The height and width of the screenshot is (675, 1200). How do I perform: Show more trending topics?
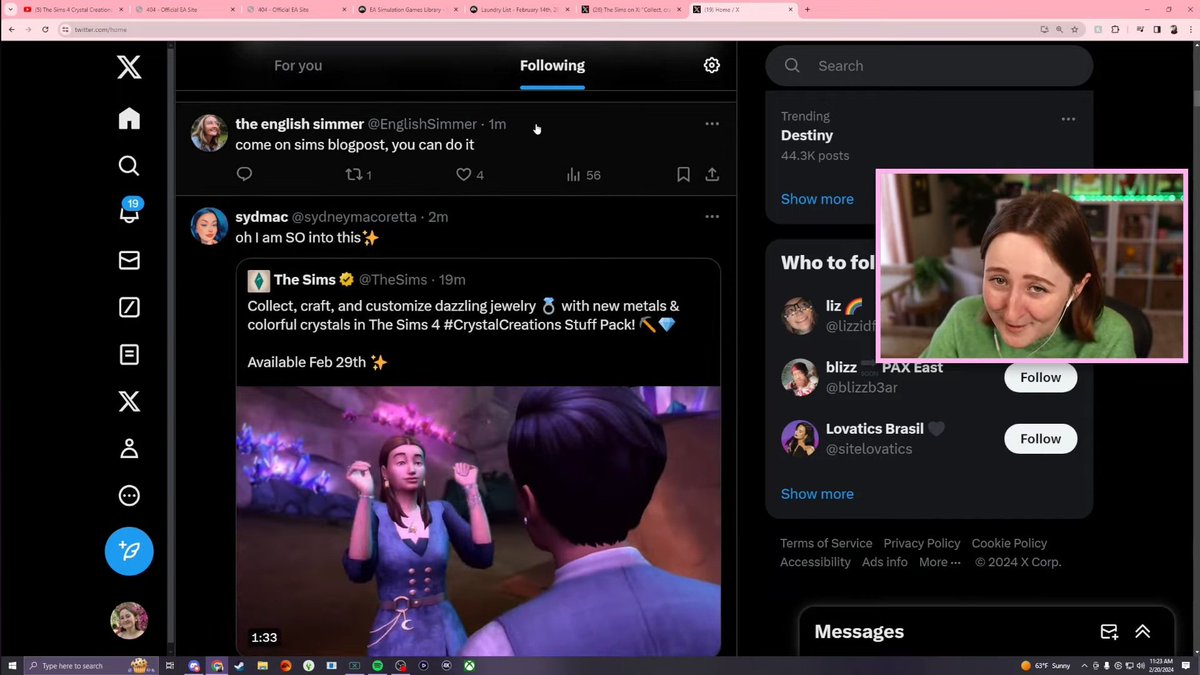(817, 199)
